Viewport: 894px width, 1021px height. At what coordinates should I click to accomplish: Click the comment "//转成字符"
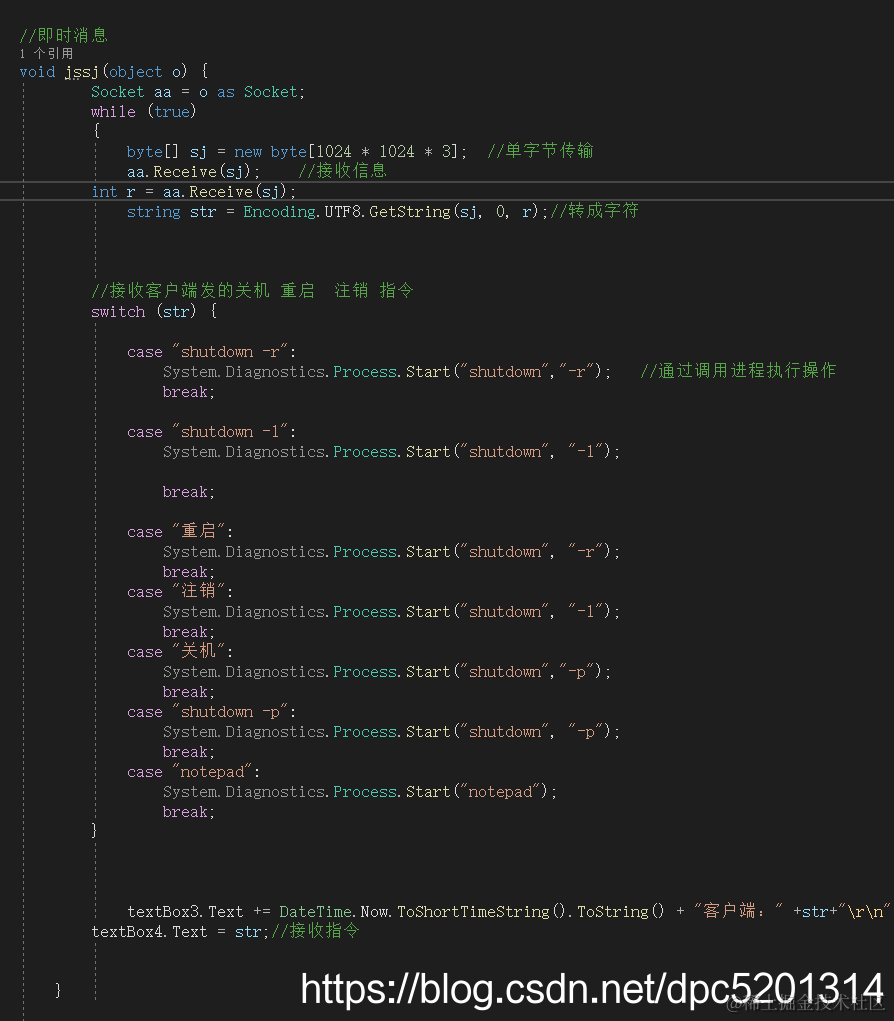coord(594,210)
